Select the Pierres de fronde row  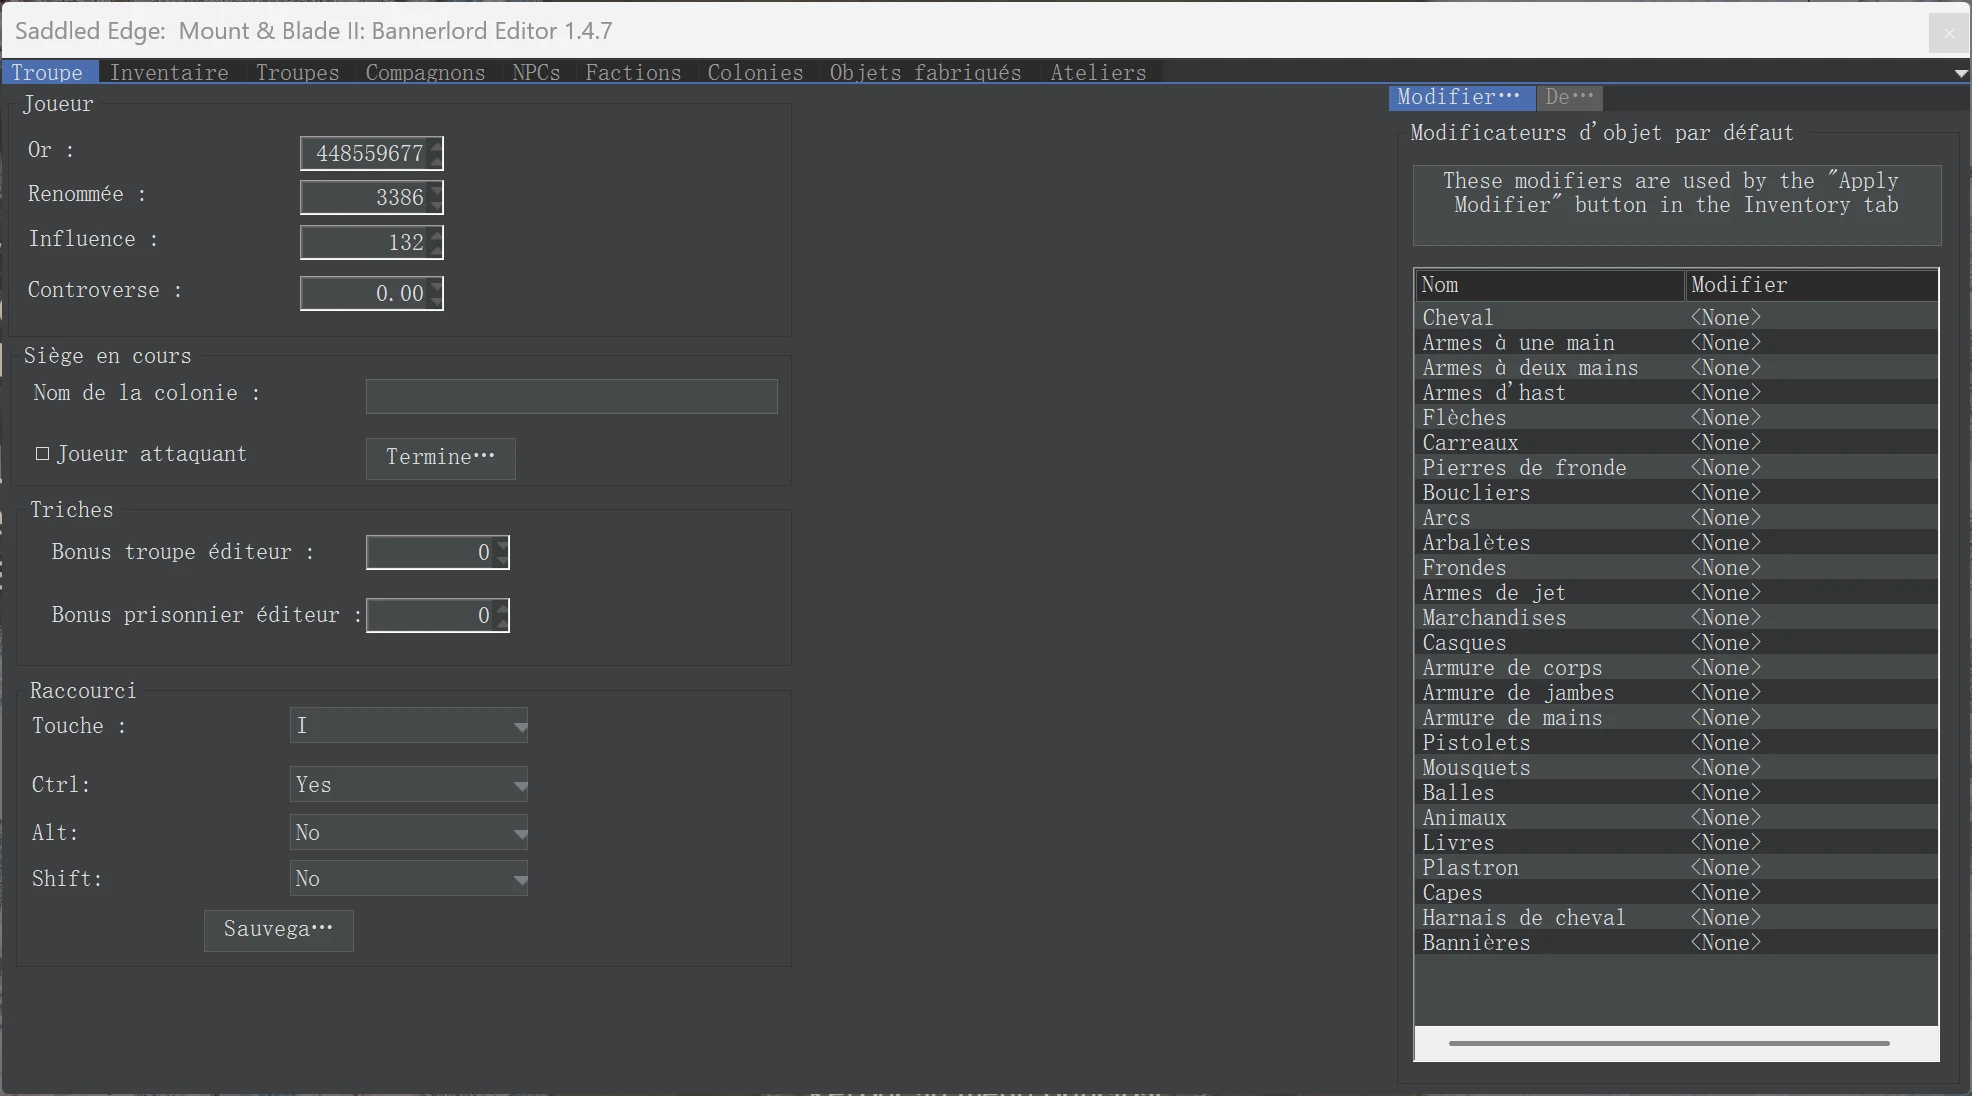[1677, 468]
